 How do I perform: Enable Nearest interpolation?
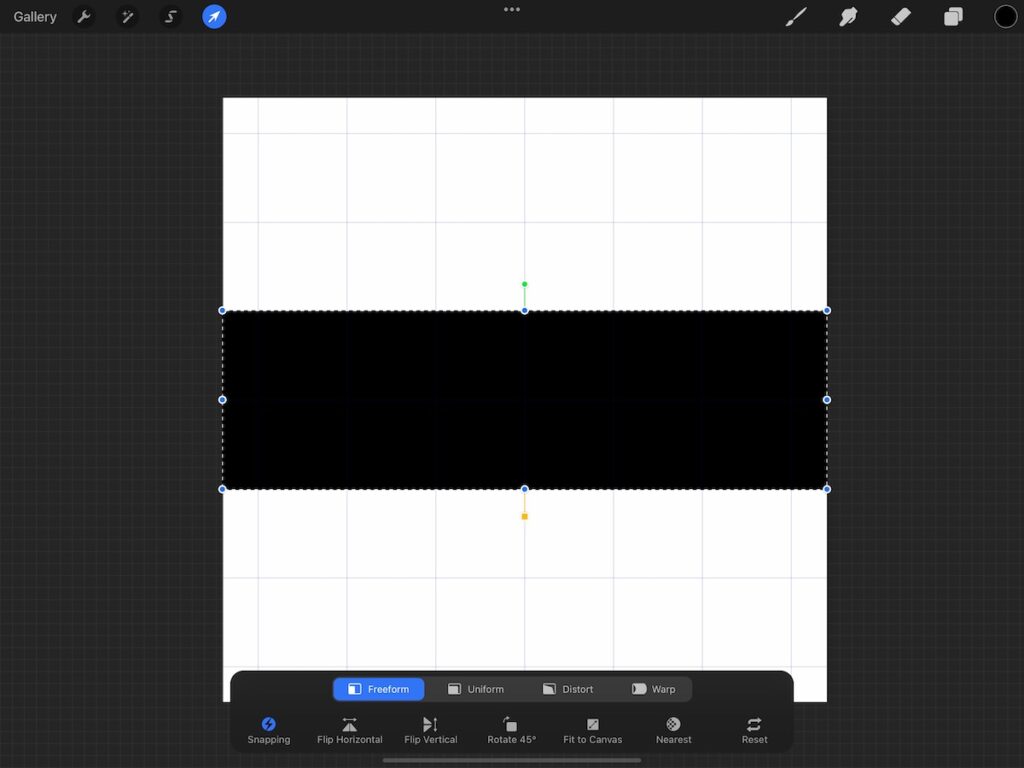coord(673,729)
